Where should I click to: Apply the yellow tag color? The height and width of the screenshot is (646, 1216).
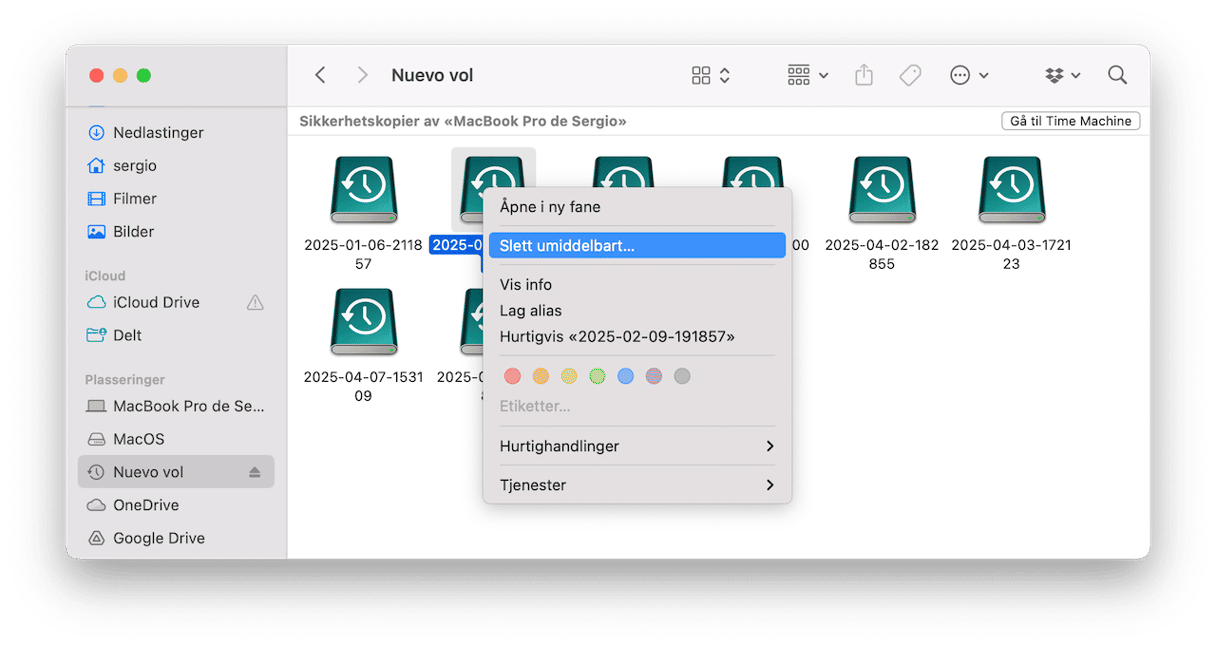(569, 376)
